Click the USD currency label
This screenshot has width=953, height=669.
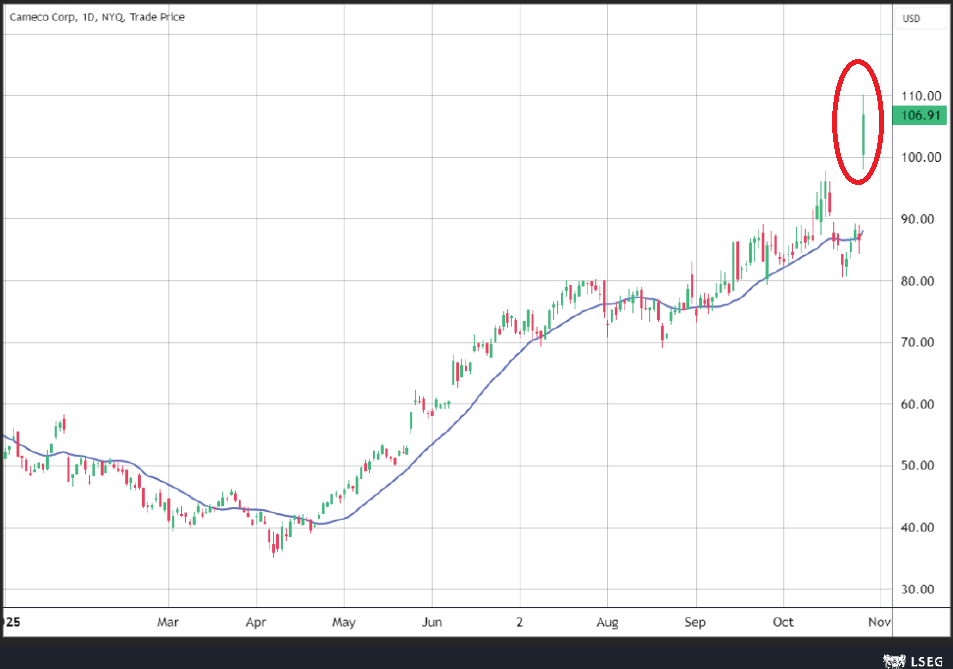pyautogui.click(x=911, y=18)
